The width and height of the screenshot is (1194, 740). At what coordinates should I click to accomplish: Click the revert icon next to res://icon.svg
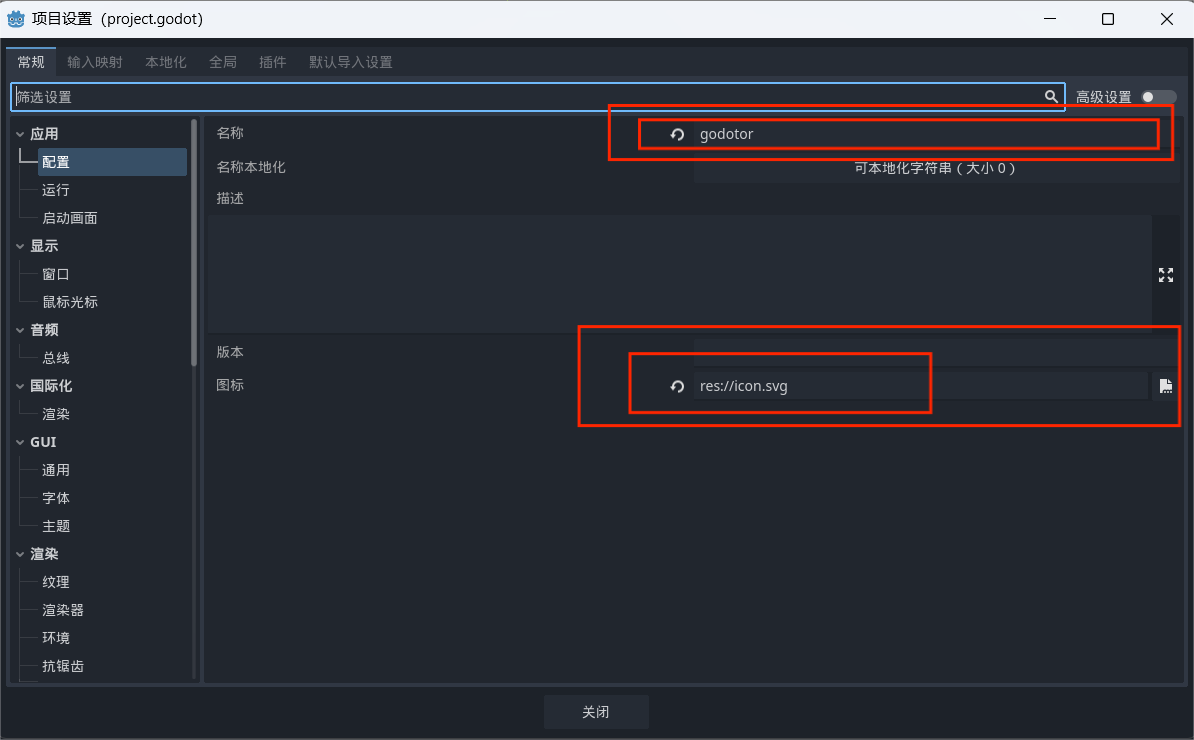click(x=677, y=386)
